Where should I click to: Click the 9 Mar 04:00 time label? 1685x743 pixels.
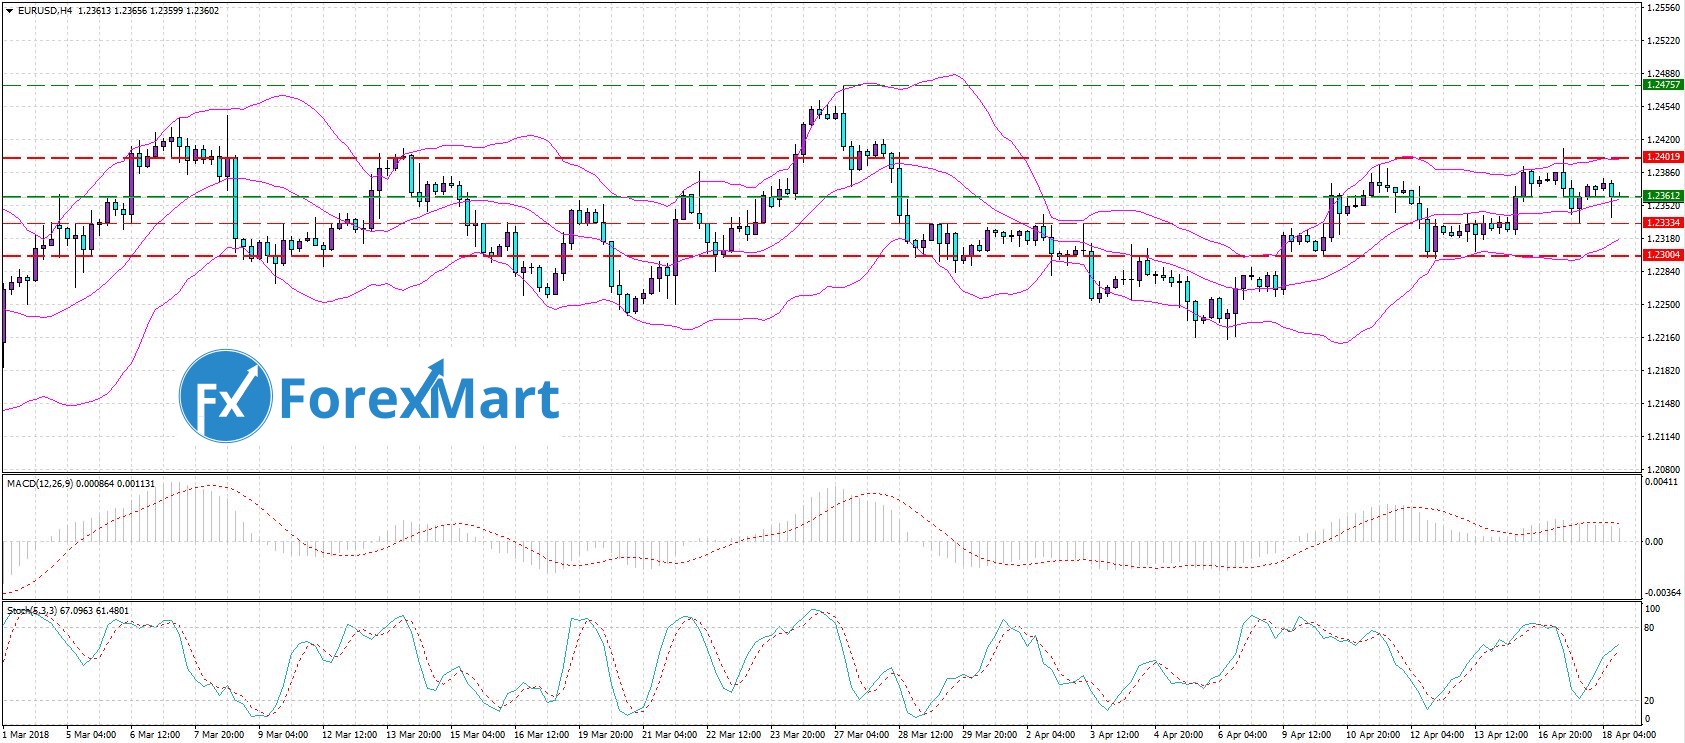[283, 735]
